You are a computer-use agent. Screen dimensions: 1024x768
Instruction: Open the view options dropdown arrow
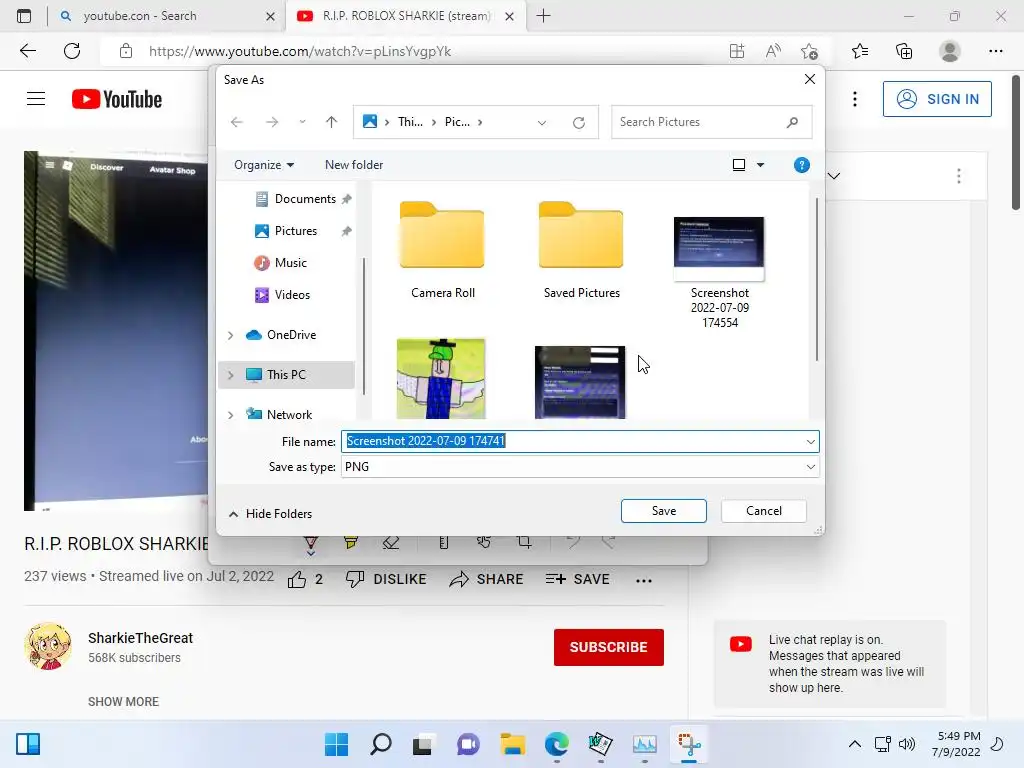(x=760, y=165)
